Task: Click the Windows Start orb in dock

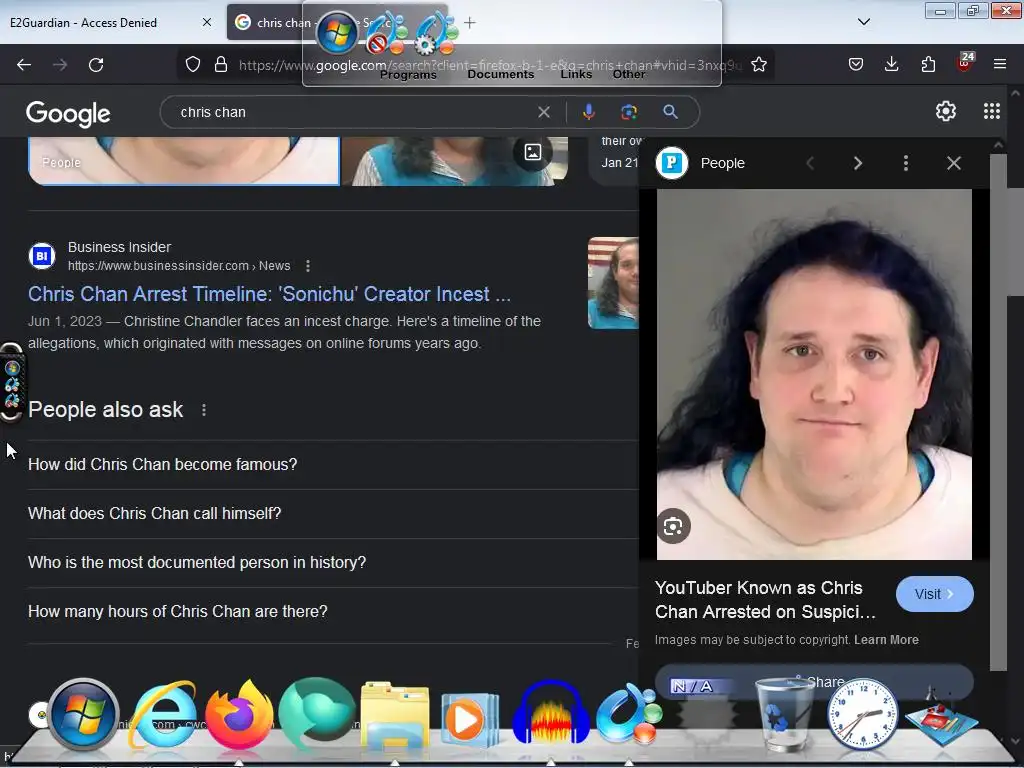Action: [x=84, y=714]
